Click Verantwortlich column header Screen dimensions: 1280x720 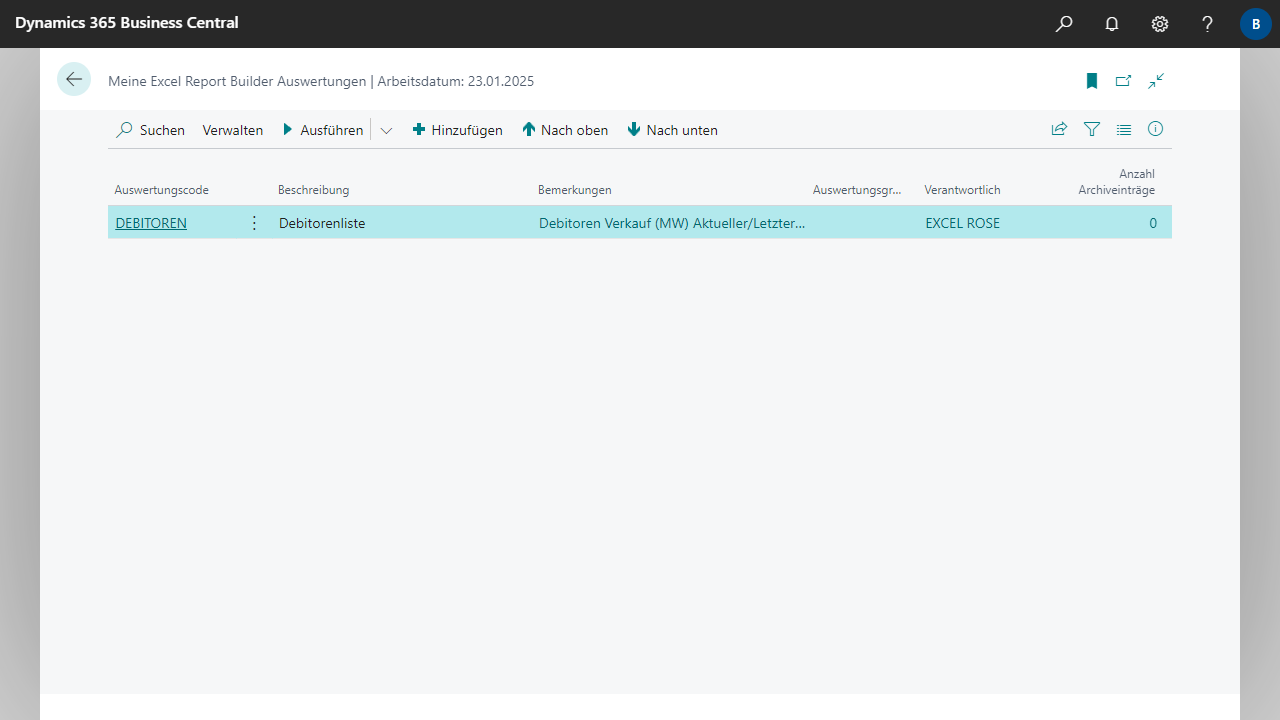point(962,190)
